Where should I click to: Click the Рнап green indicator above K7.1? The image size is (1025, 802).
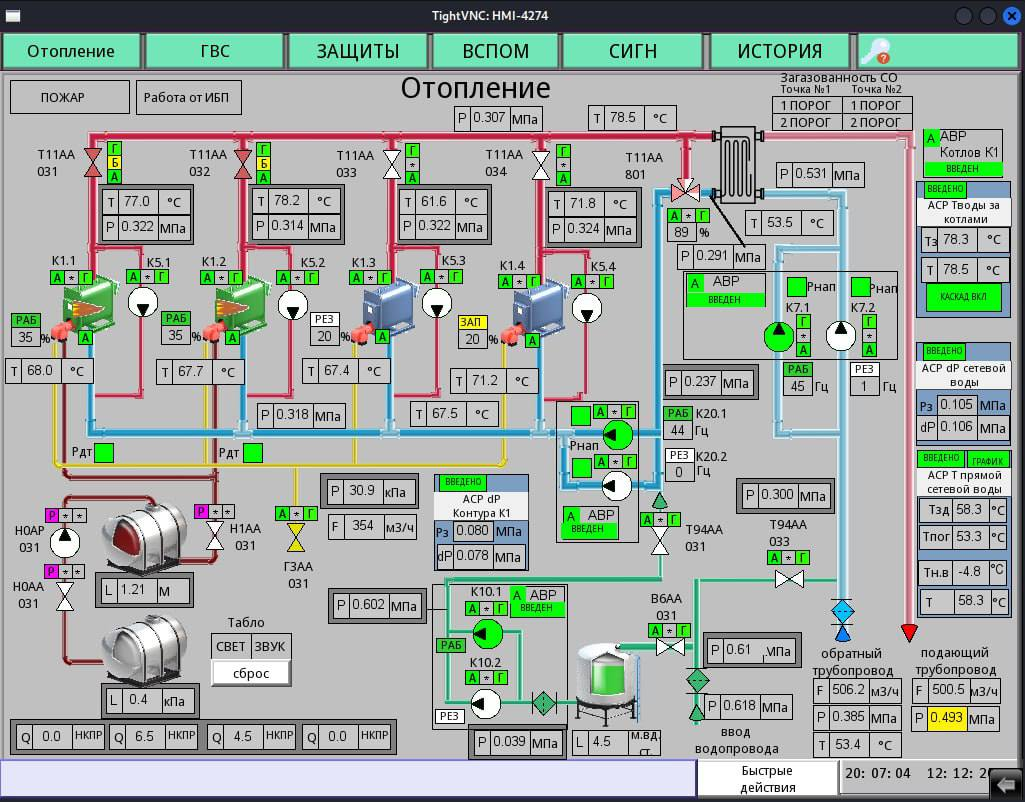pyautogui.click(x=796, y=286)
